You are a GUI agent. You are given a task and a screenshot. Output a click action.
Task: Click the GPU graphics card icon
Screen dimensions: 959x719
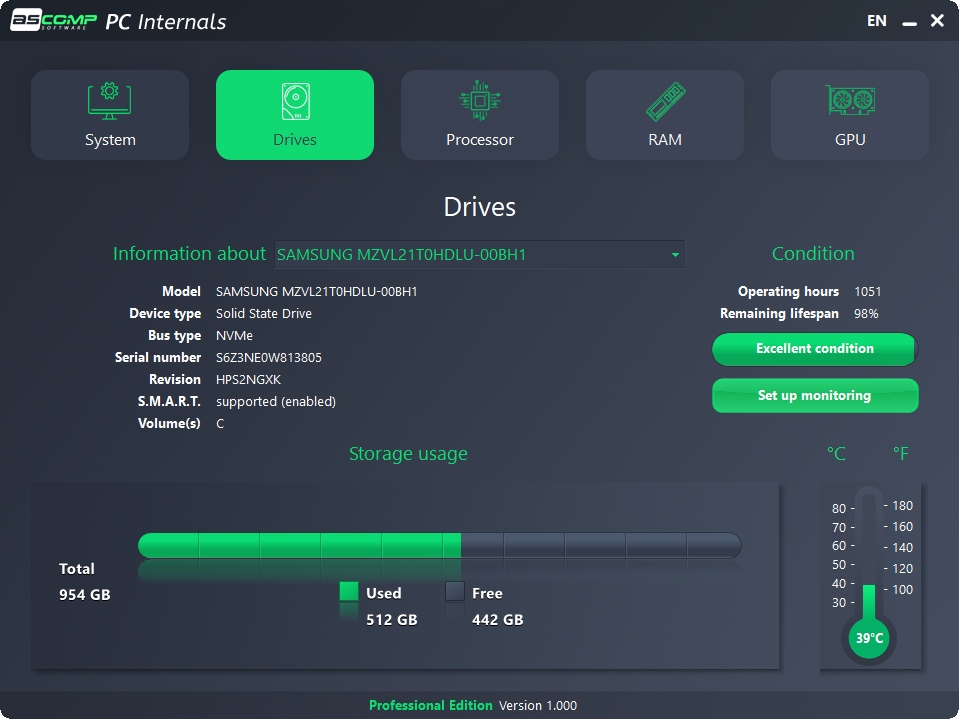[850, 102]
